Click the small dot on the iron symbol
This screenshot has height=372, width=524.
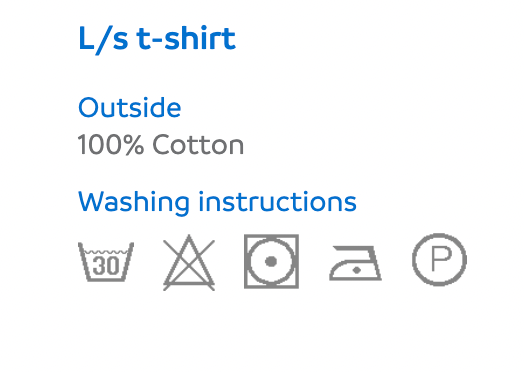point(357,270)
